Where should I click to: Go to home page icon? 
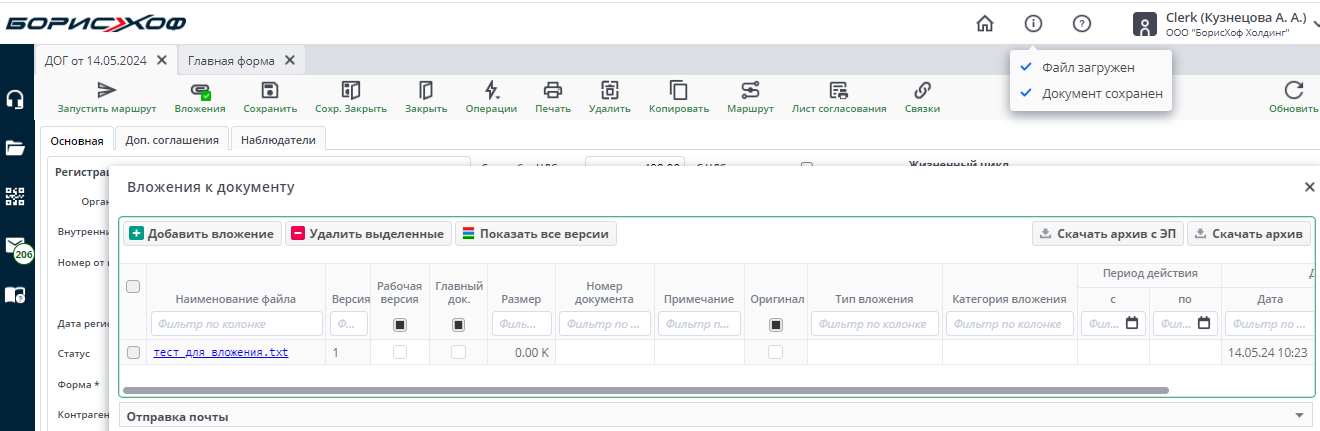[x=985, y=24]
